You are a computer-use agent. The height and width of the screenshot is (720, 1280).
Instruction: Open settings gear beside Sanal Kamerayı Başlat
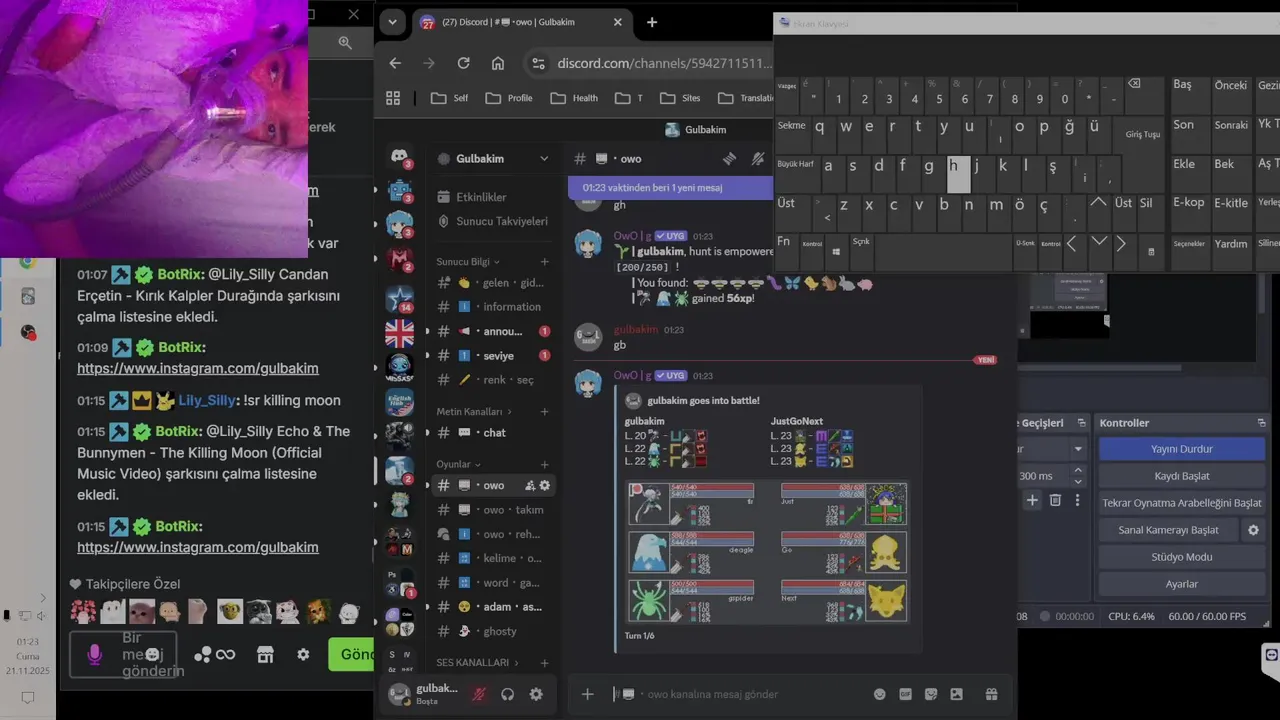pyautogui.click(x=1253, y=530)
